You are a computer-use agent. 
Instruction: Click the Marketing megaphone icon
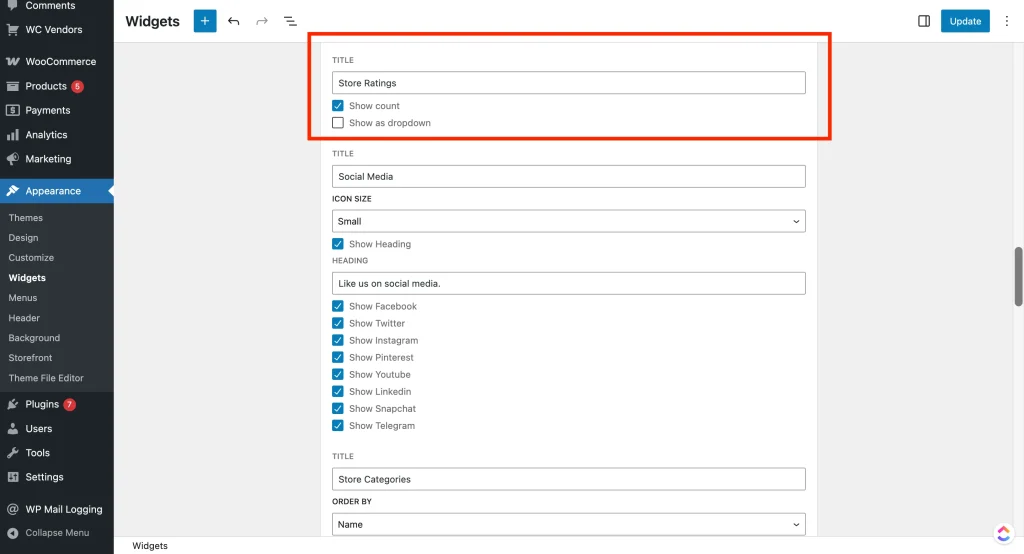coord(13,159)
